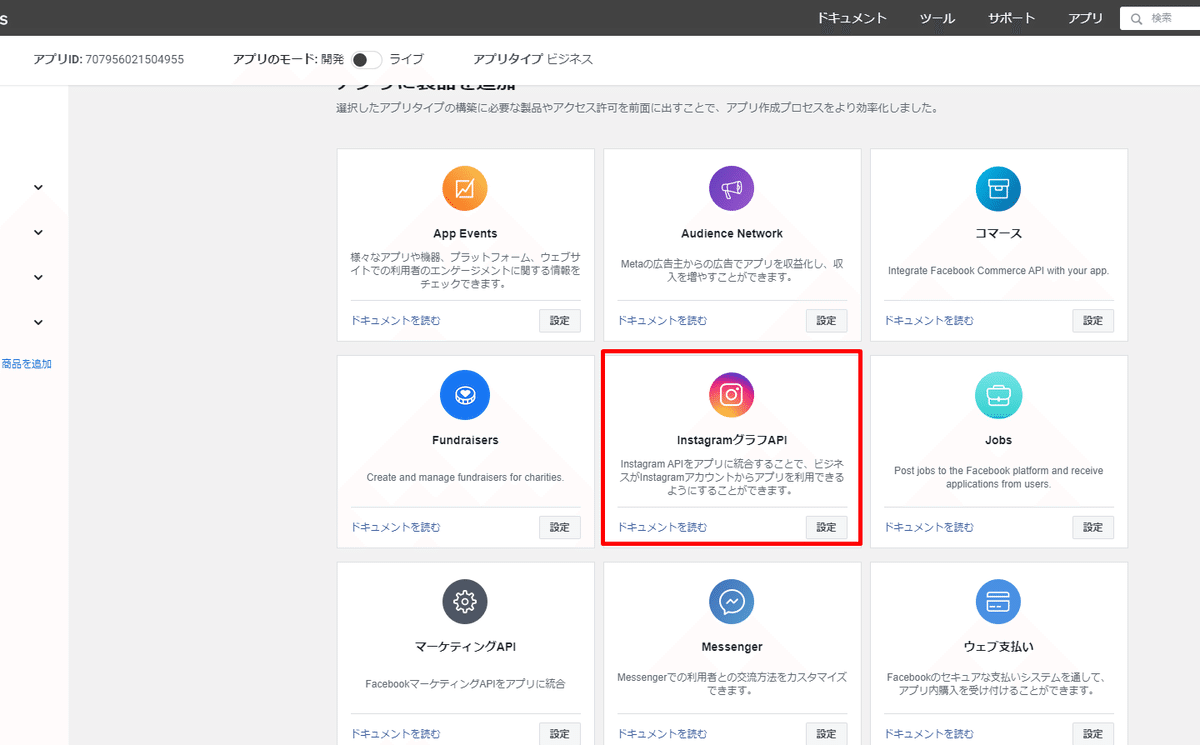Click the アプリID 707956021504955 text
Image resolution: width=1200 pixels, height=745 pixels.
click(108, 59)
